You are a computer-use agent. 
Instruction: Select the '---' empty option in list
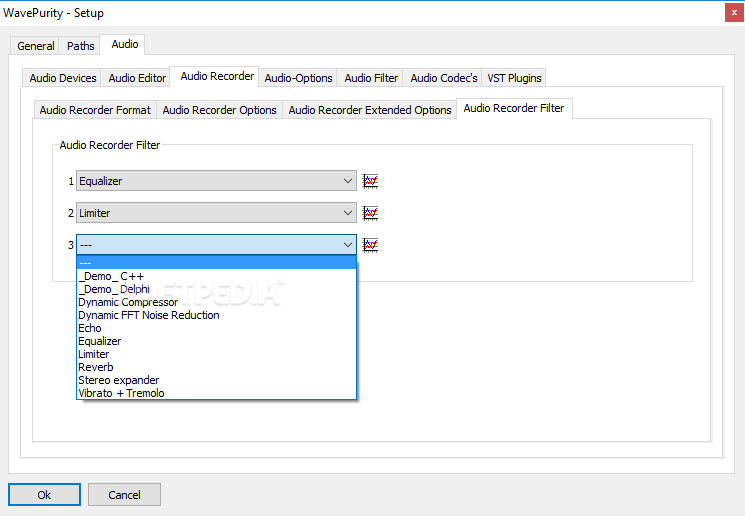click(x=216, y=263)
